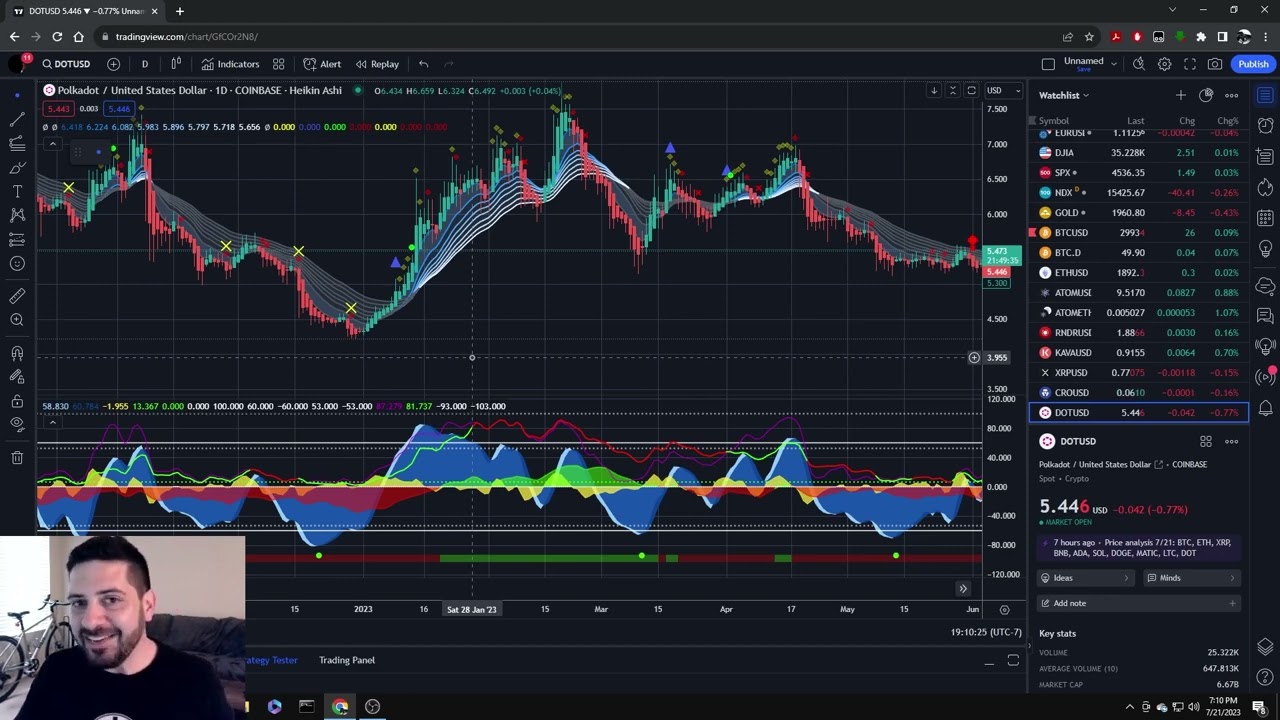Open the DOTUSD details grid view icon
Viewport: 1280px width, 720px height.
[x=1206, y=441]
